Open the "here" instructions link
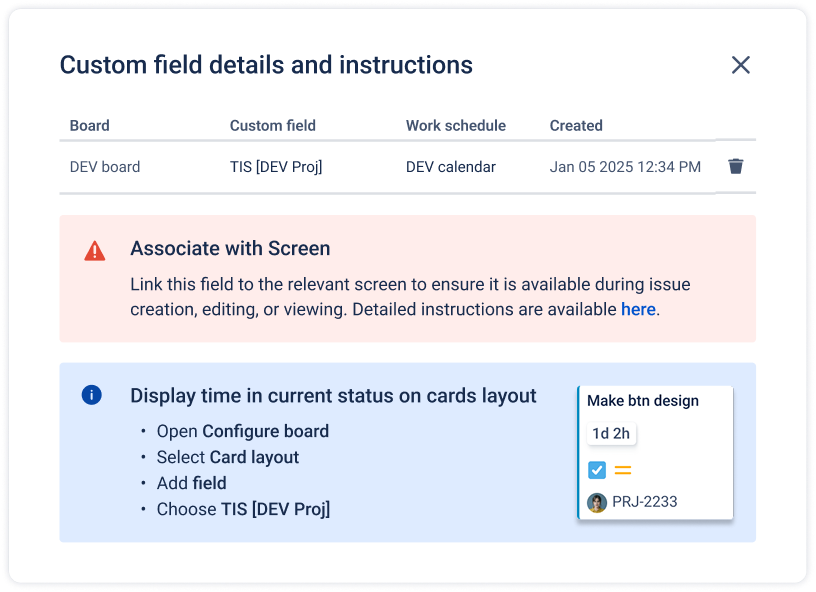This screenshot has height=592, width=816. (638, 309)
